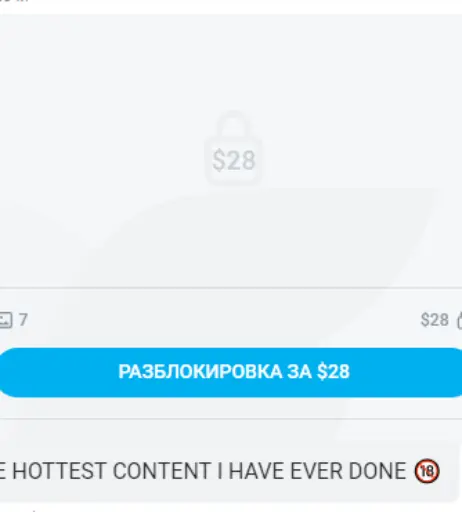Click the $28 price label above the button

coord(435,320)
